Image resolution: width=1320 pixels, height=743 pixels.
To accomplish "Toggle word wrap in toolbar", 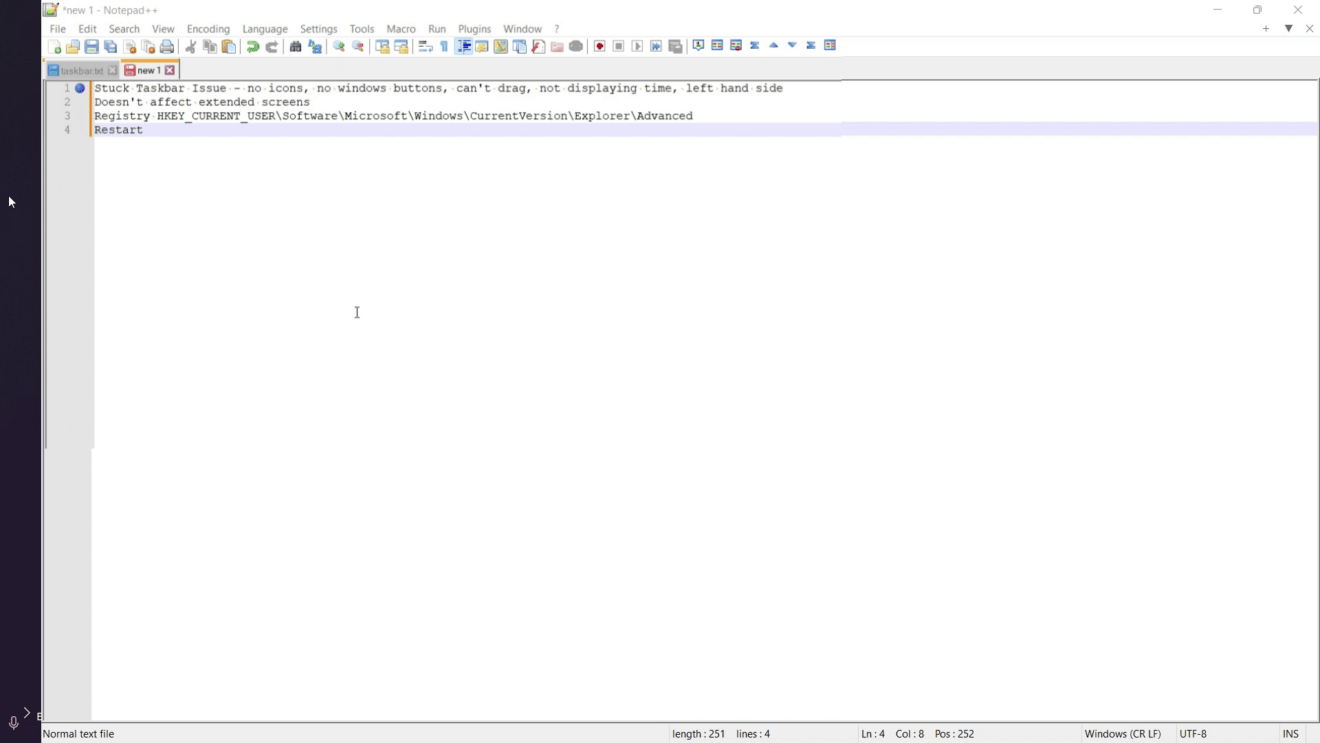I will (425, 47).
